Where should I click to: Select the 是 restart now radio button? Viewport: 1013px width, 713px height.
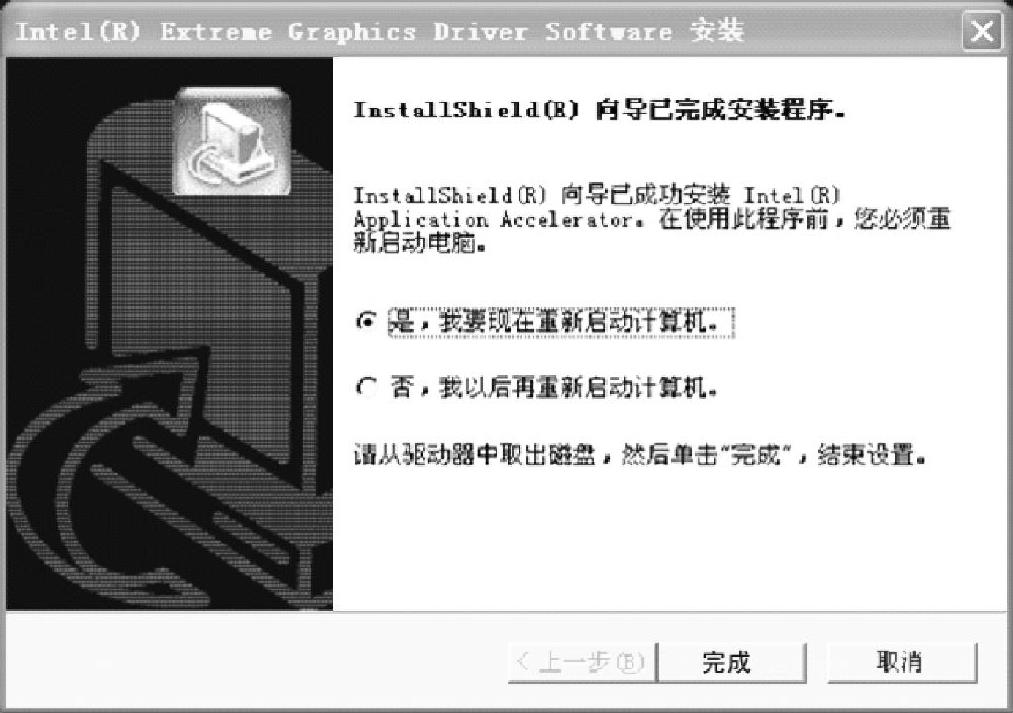(366, 321)
